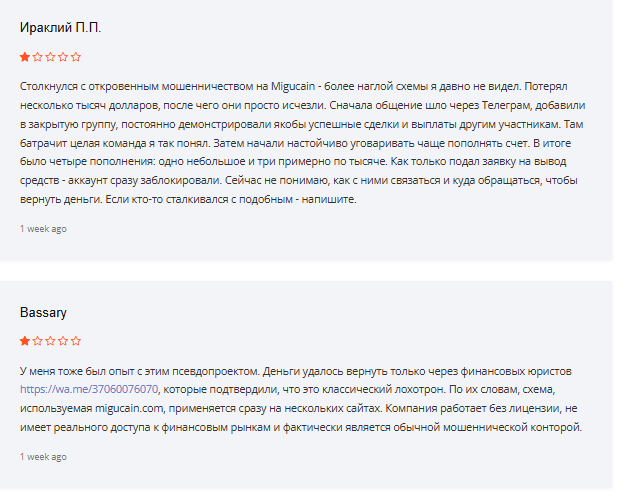Click the reviewer name Bassary
The height and width of the screenshot is (504, 634).
[43, 312]
